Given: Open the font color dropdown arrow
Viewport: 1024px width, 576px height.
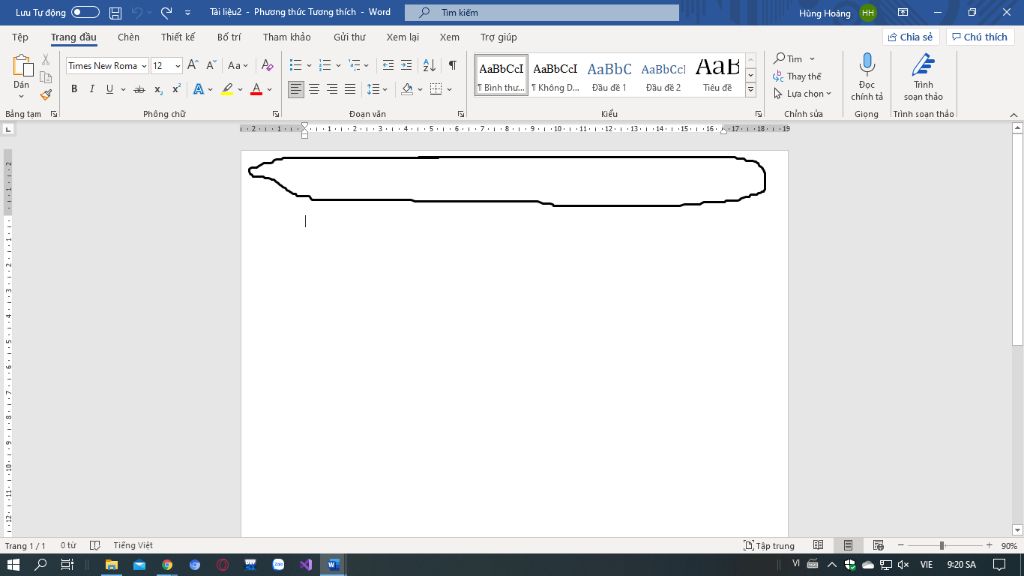Looking at the screenshot, I should coord(269,89).
